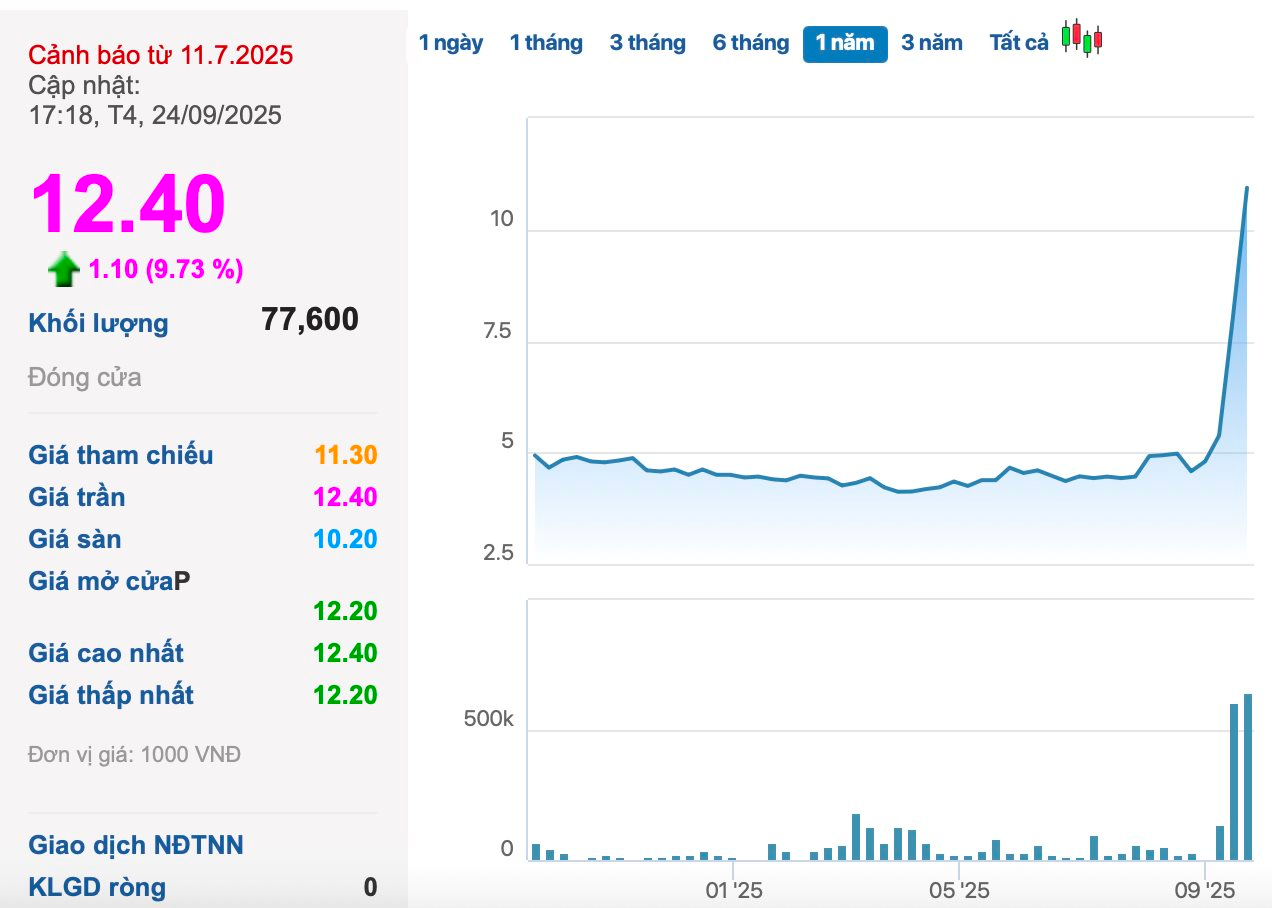Click the 01 '25 x-axis marker
The width and height of the screenshot is (1272, 908).
tap(733, 890)
